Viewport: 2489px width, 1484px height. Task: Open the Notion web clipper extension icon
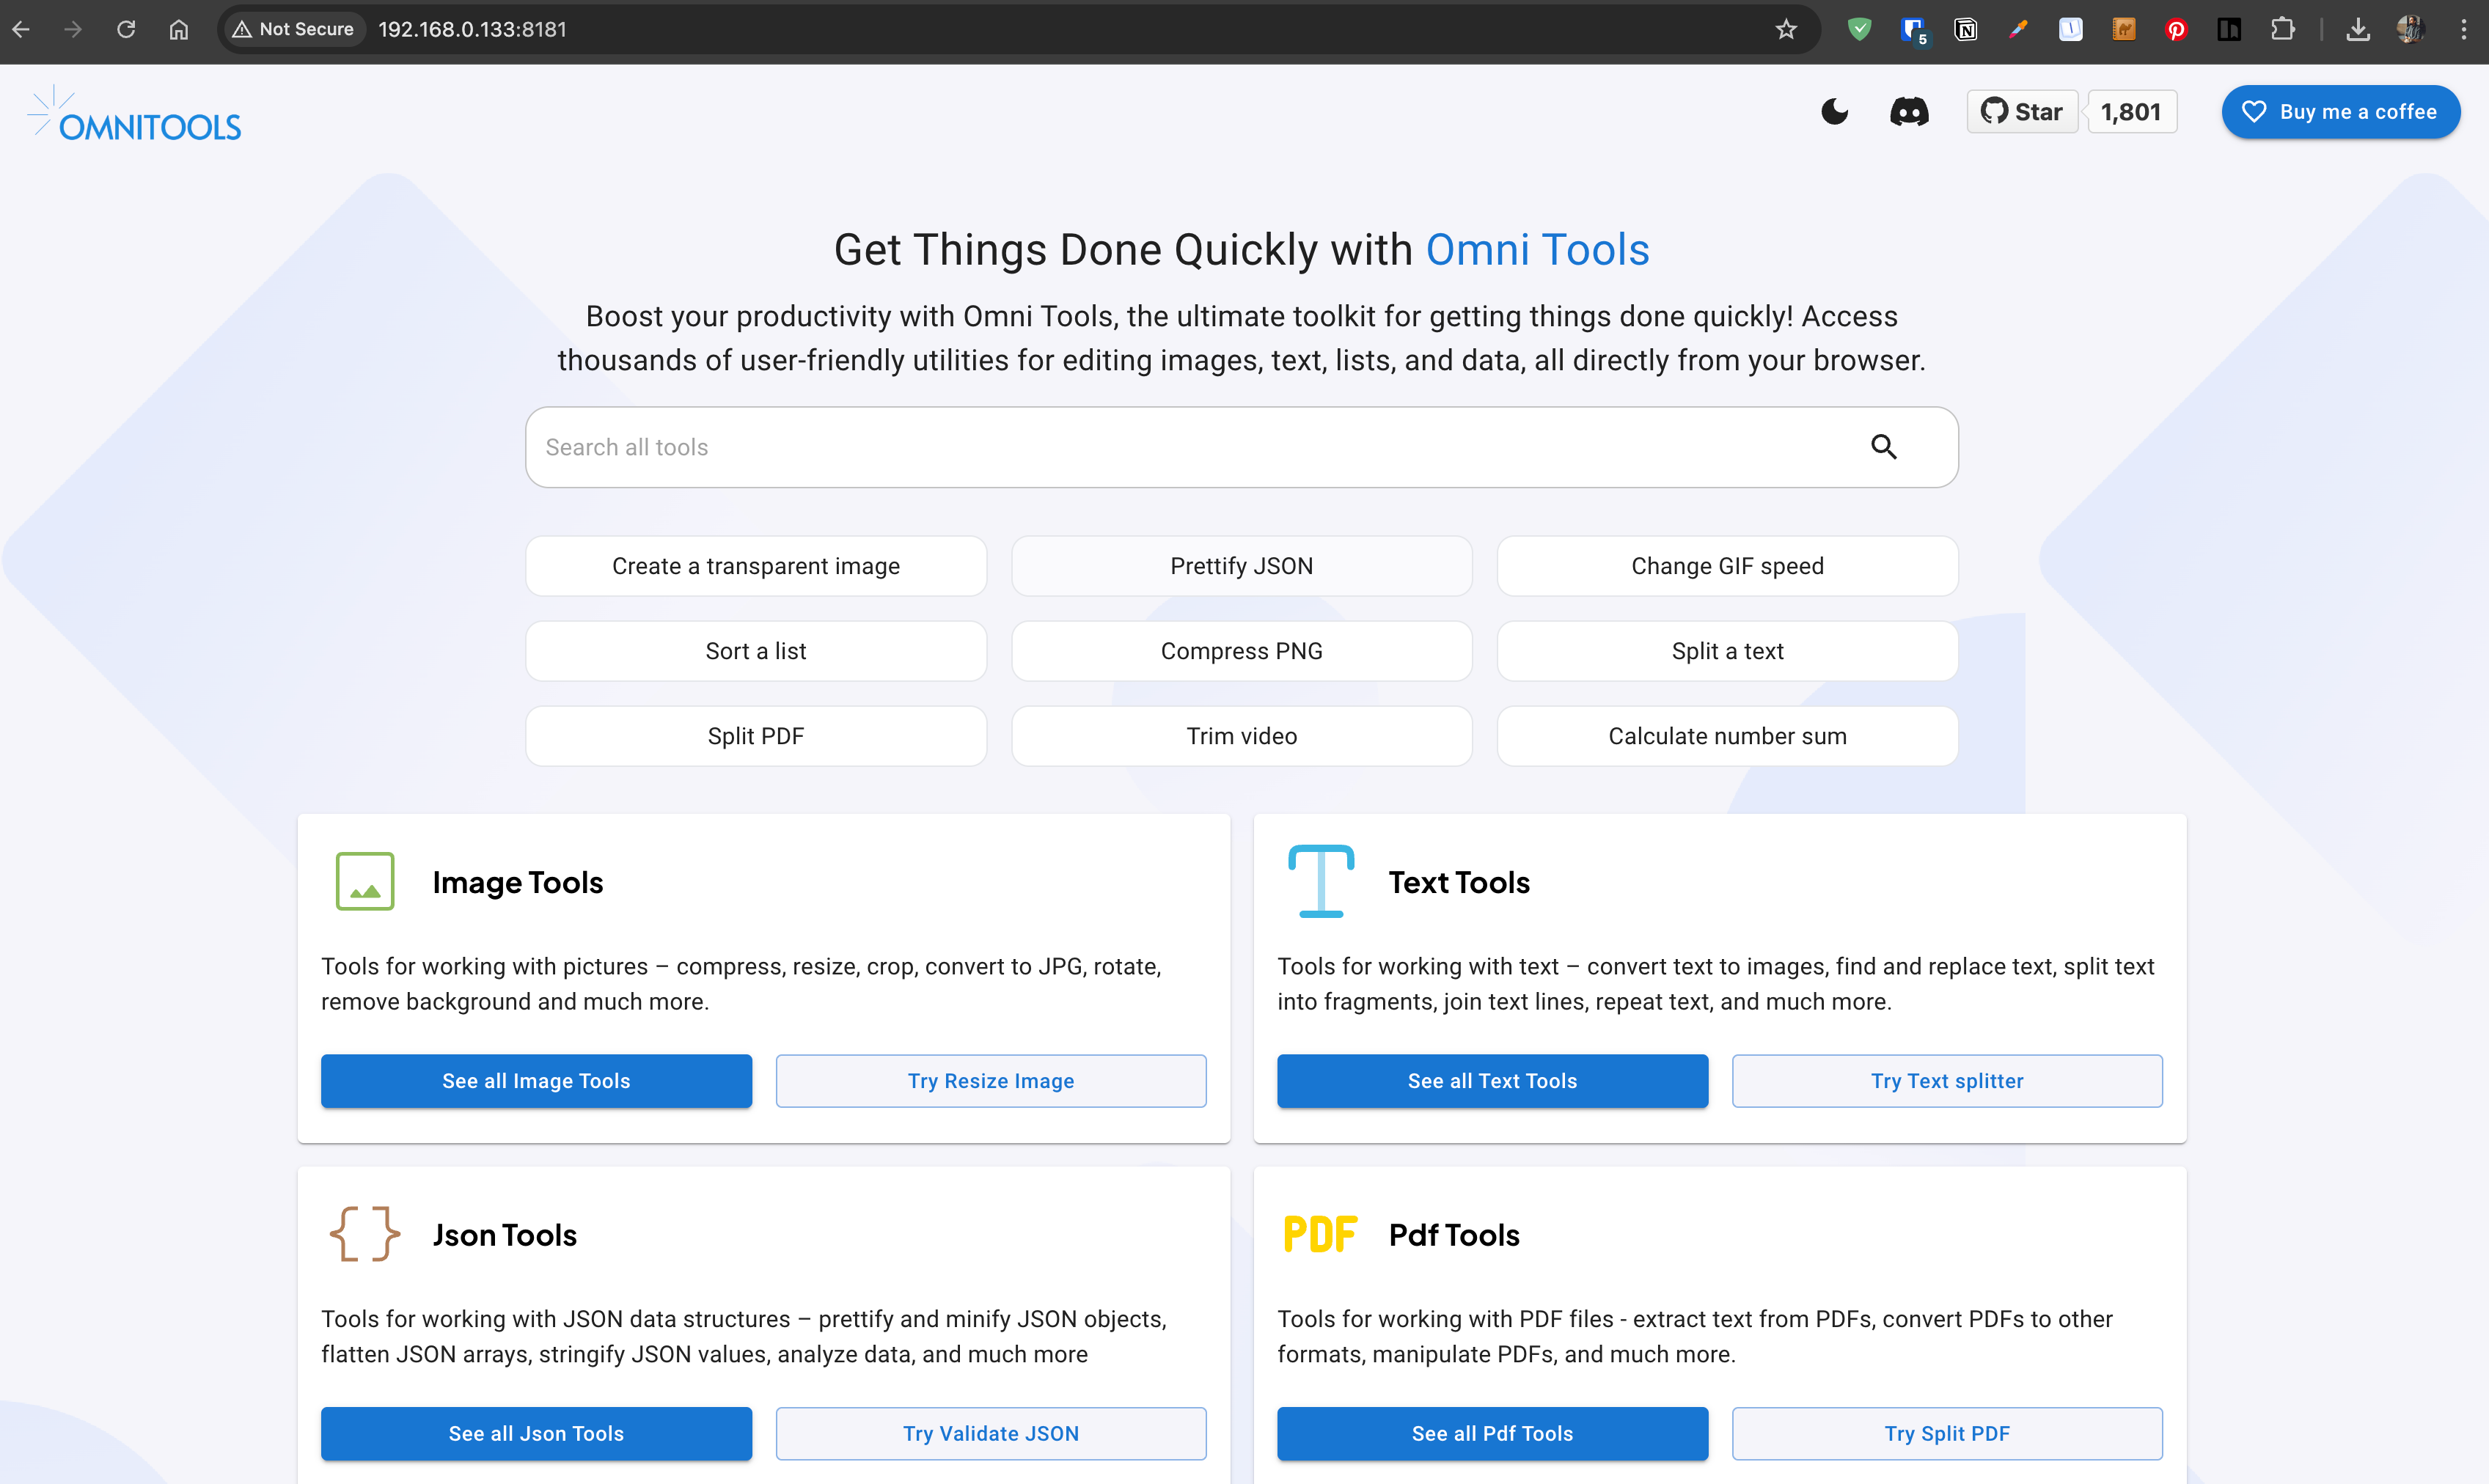pos(1966,29)
